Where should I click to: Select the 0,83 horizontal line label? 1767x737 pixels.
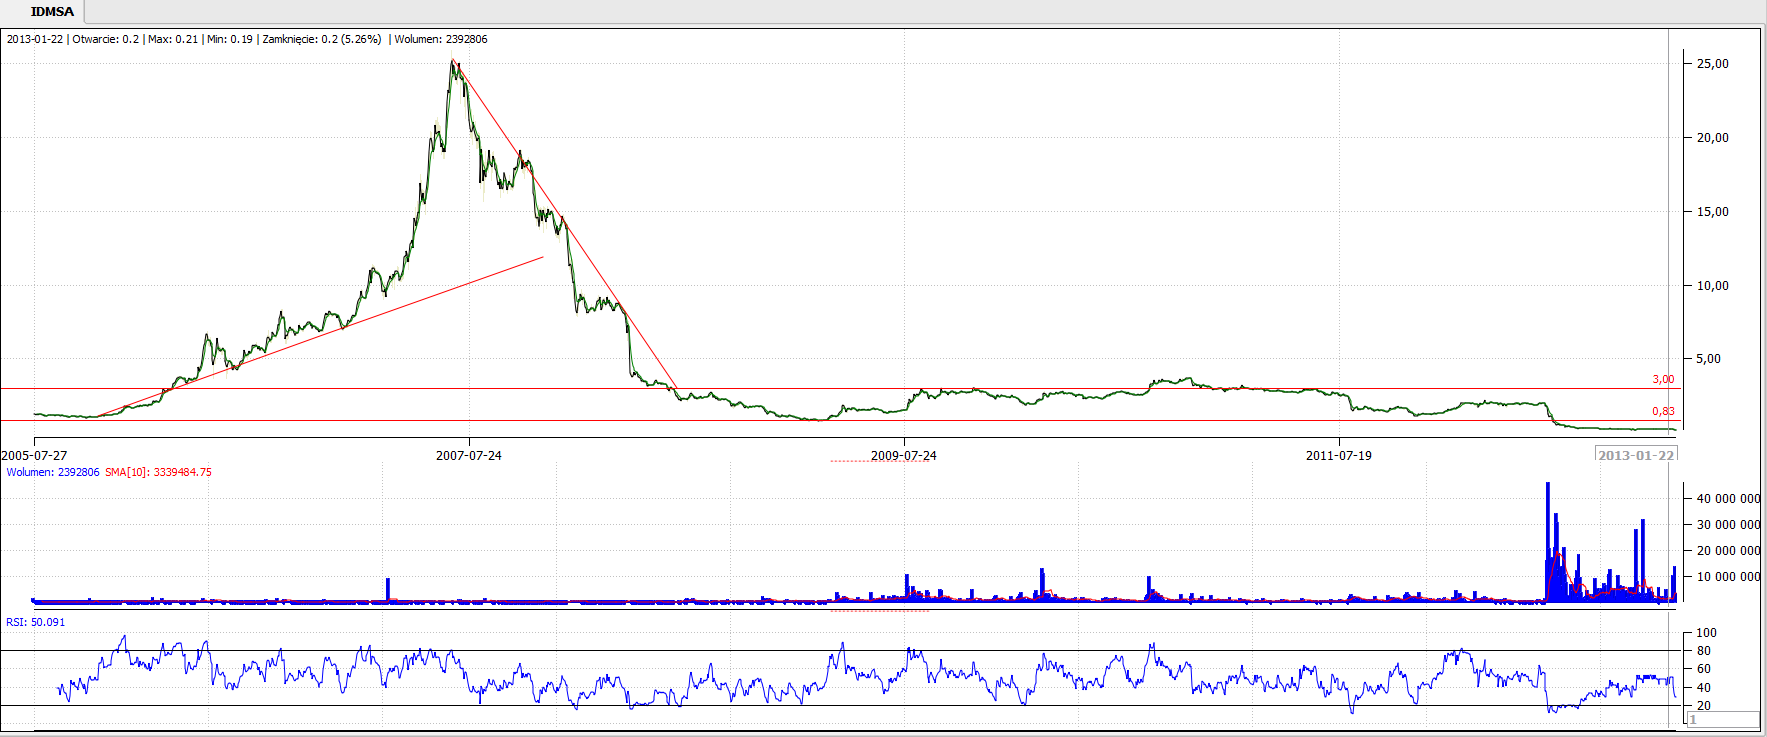coord(1663,411)
